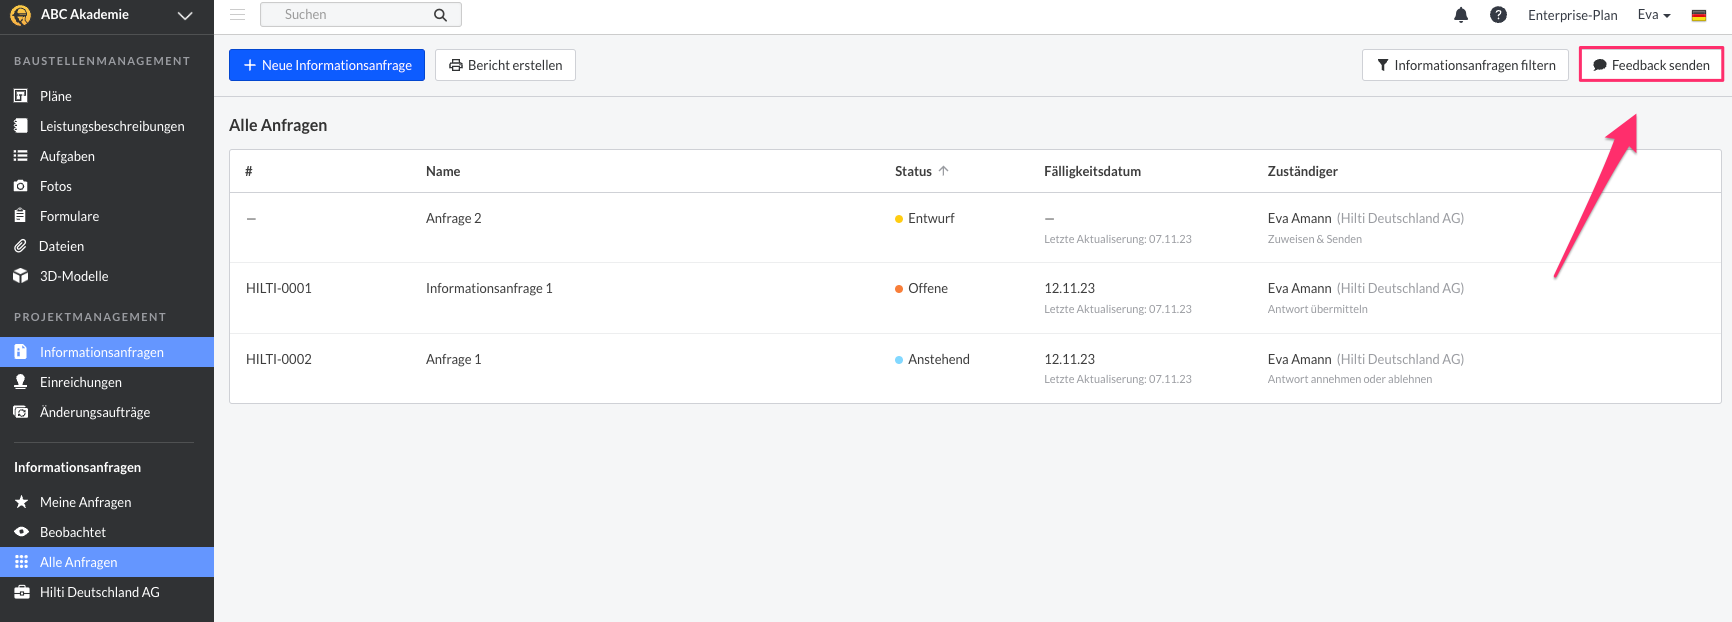Click the Aufgaben list icon

(20, 156)
